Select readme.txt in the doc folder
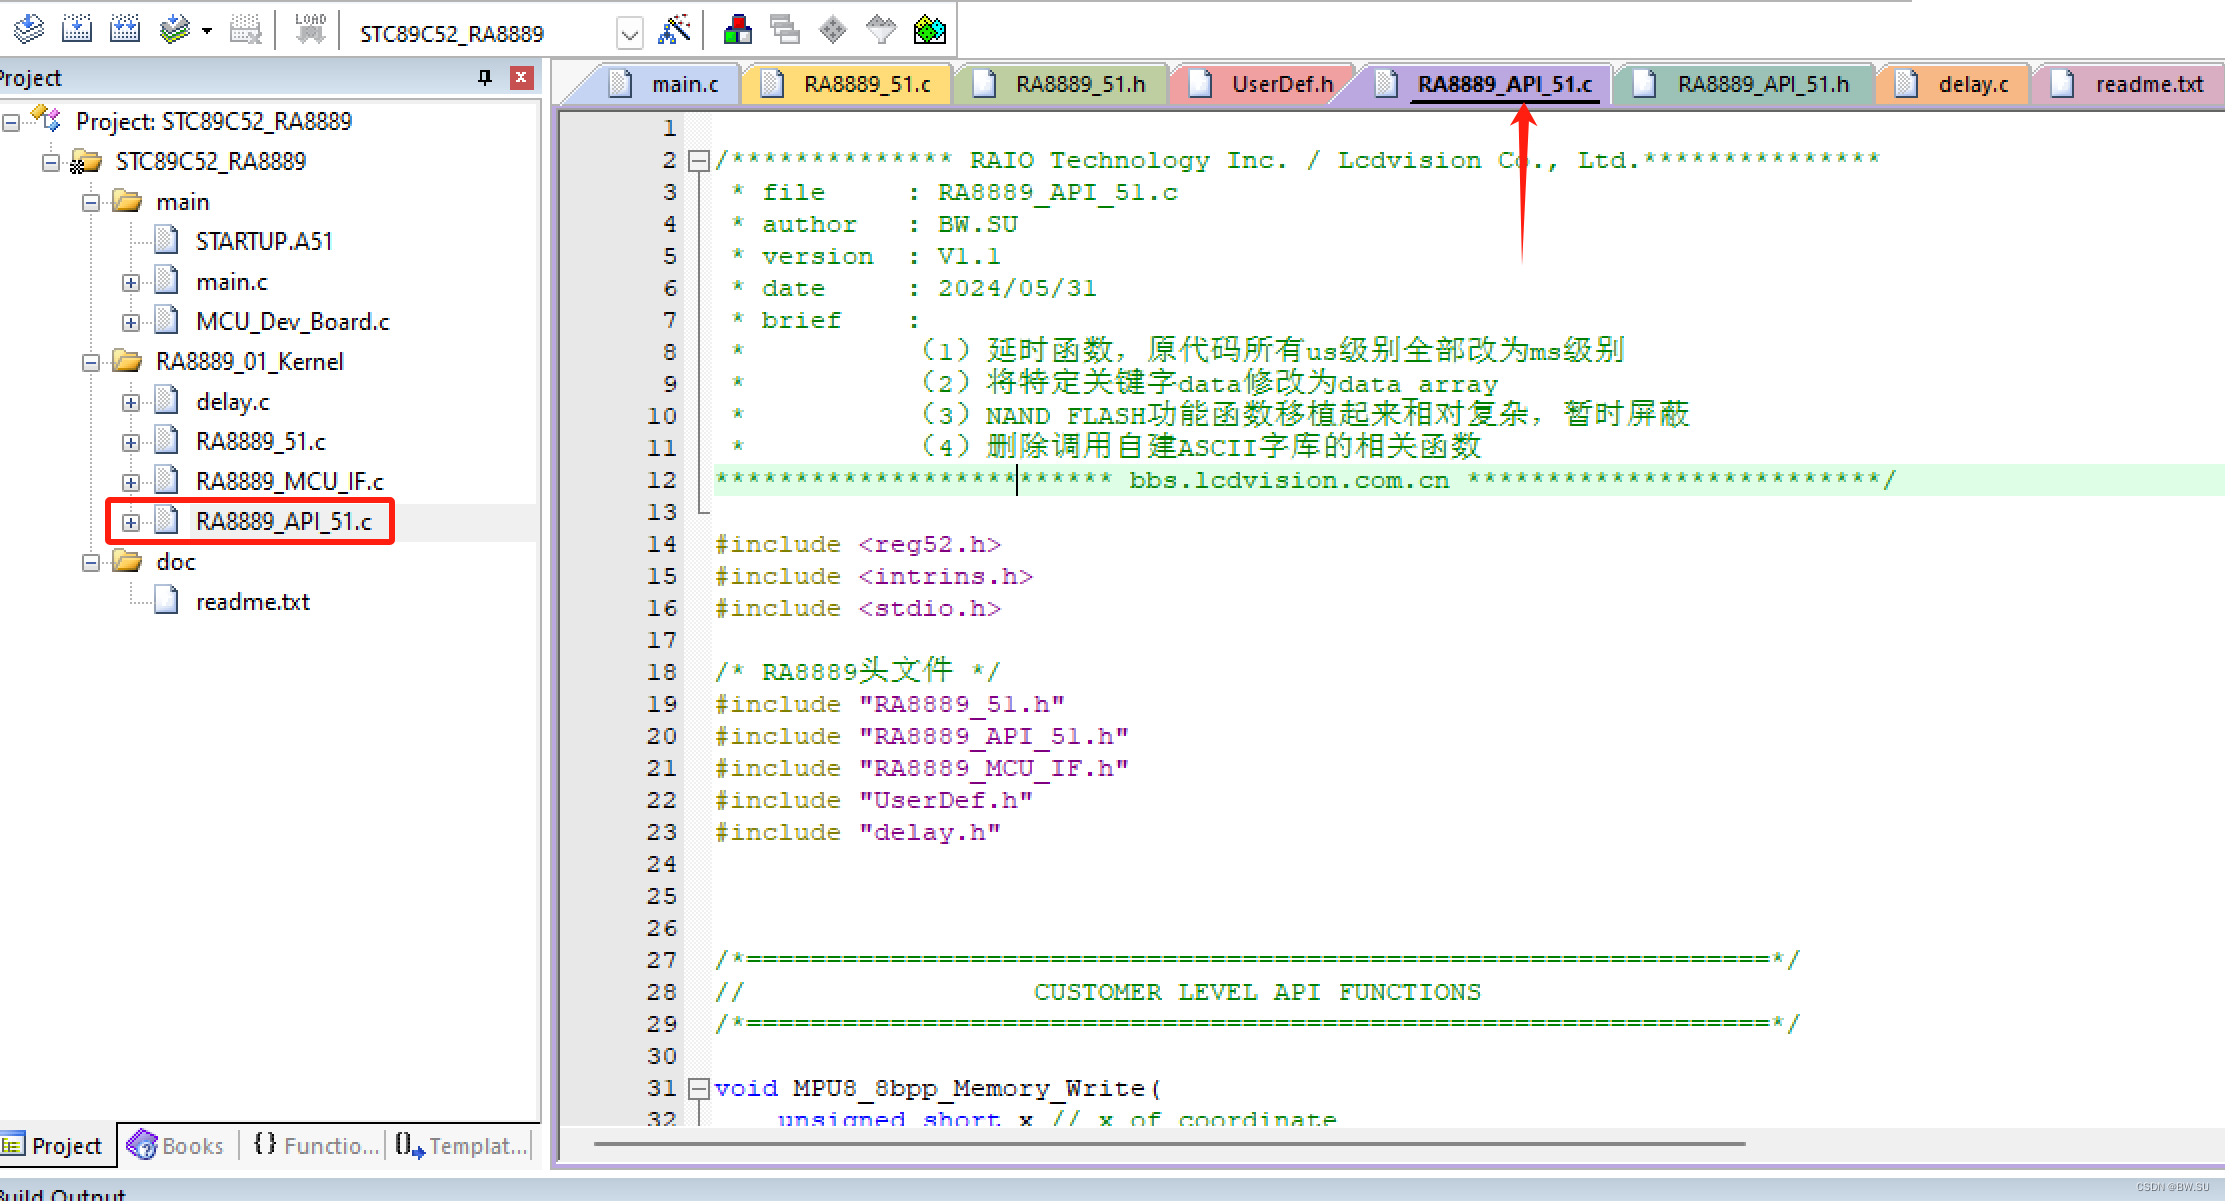Image resolution: width=2225 pixels, height=1201 pixels. [x=252, y=602]
